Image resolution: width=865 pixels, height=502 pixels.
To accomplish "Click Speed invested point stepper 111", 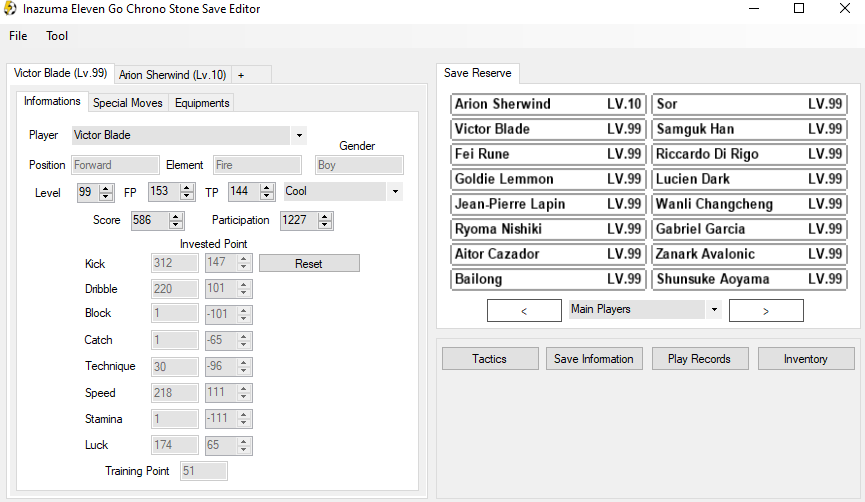I will (x=228, y=392).
